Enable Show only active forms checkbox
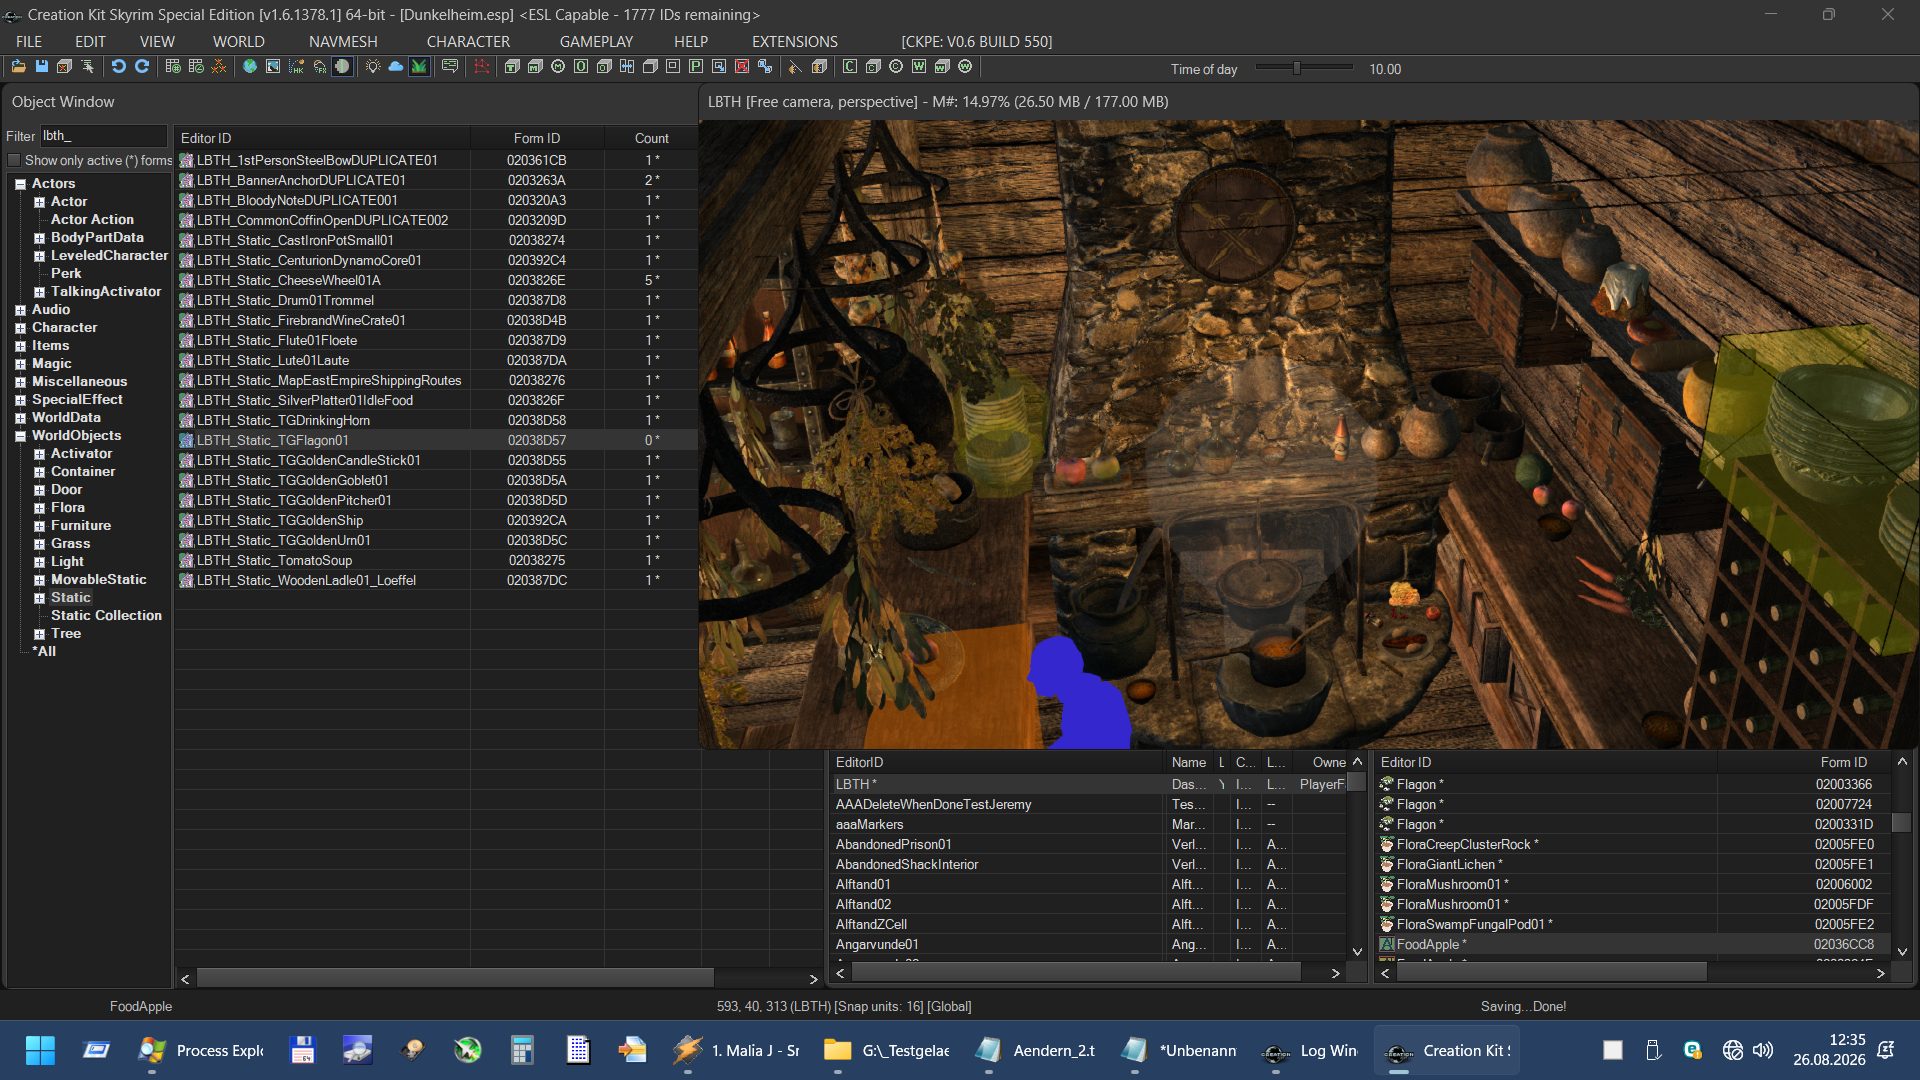This screenshot has width=1920, height=1080. pyautogui.click(x=14, y=160)
